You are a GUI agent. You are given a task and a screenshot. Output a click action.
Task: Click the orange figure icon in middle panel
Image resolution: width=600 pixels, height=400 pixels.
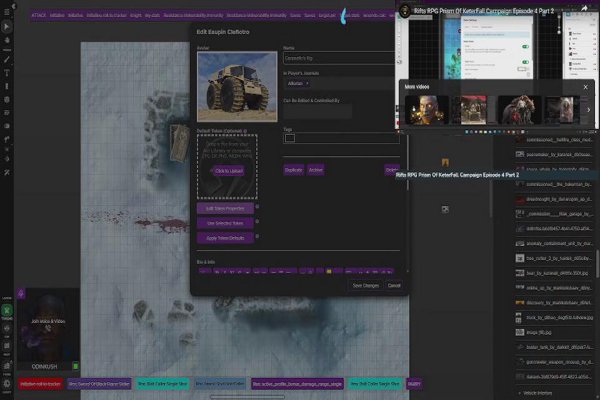[445, 163]
